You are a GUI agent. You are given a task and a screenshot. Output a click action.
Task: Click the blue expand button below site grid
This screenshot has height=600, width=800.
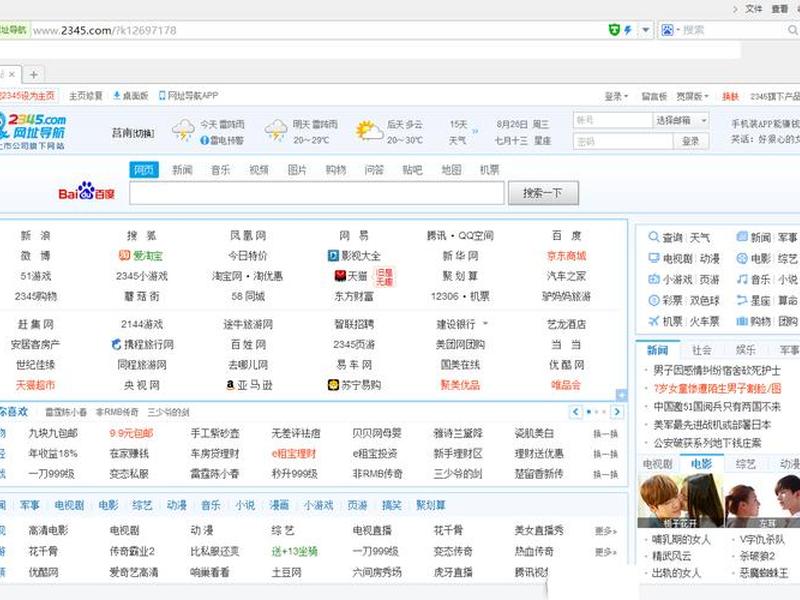point(621,395)
